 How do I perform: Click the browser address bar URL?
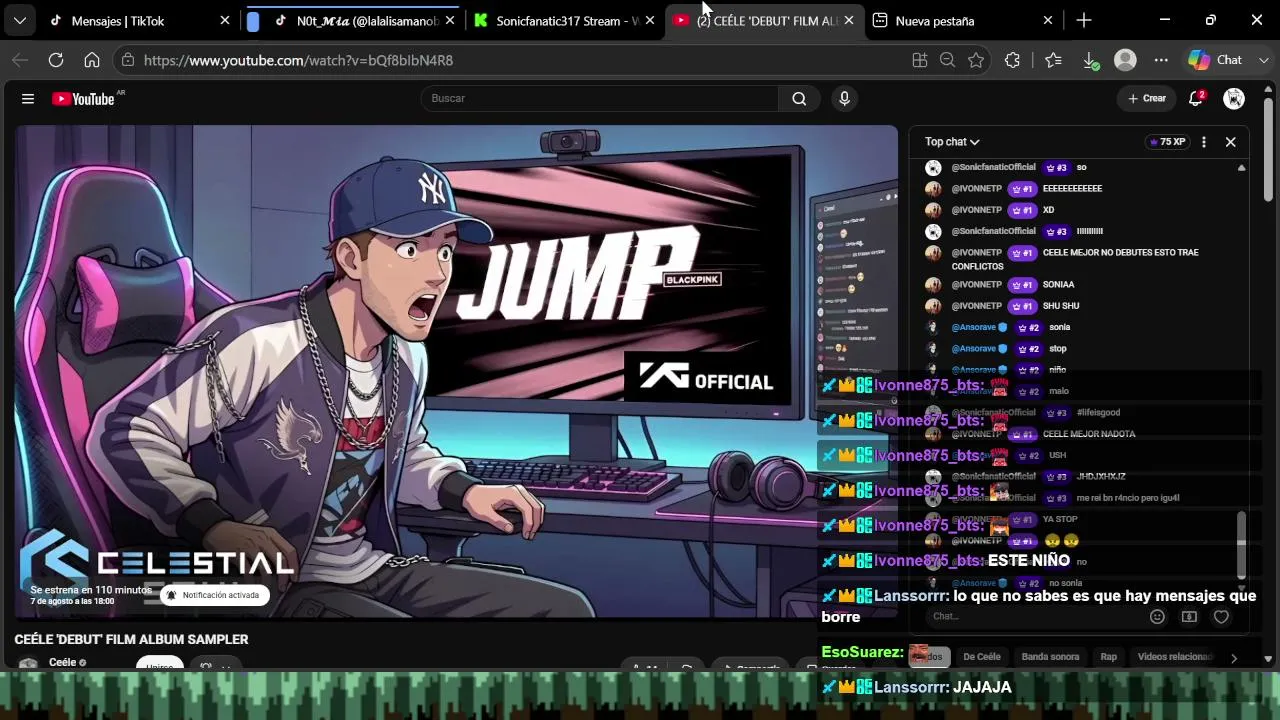point(298,60)
